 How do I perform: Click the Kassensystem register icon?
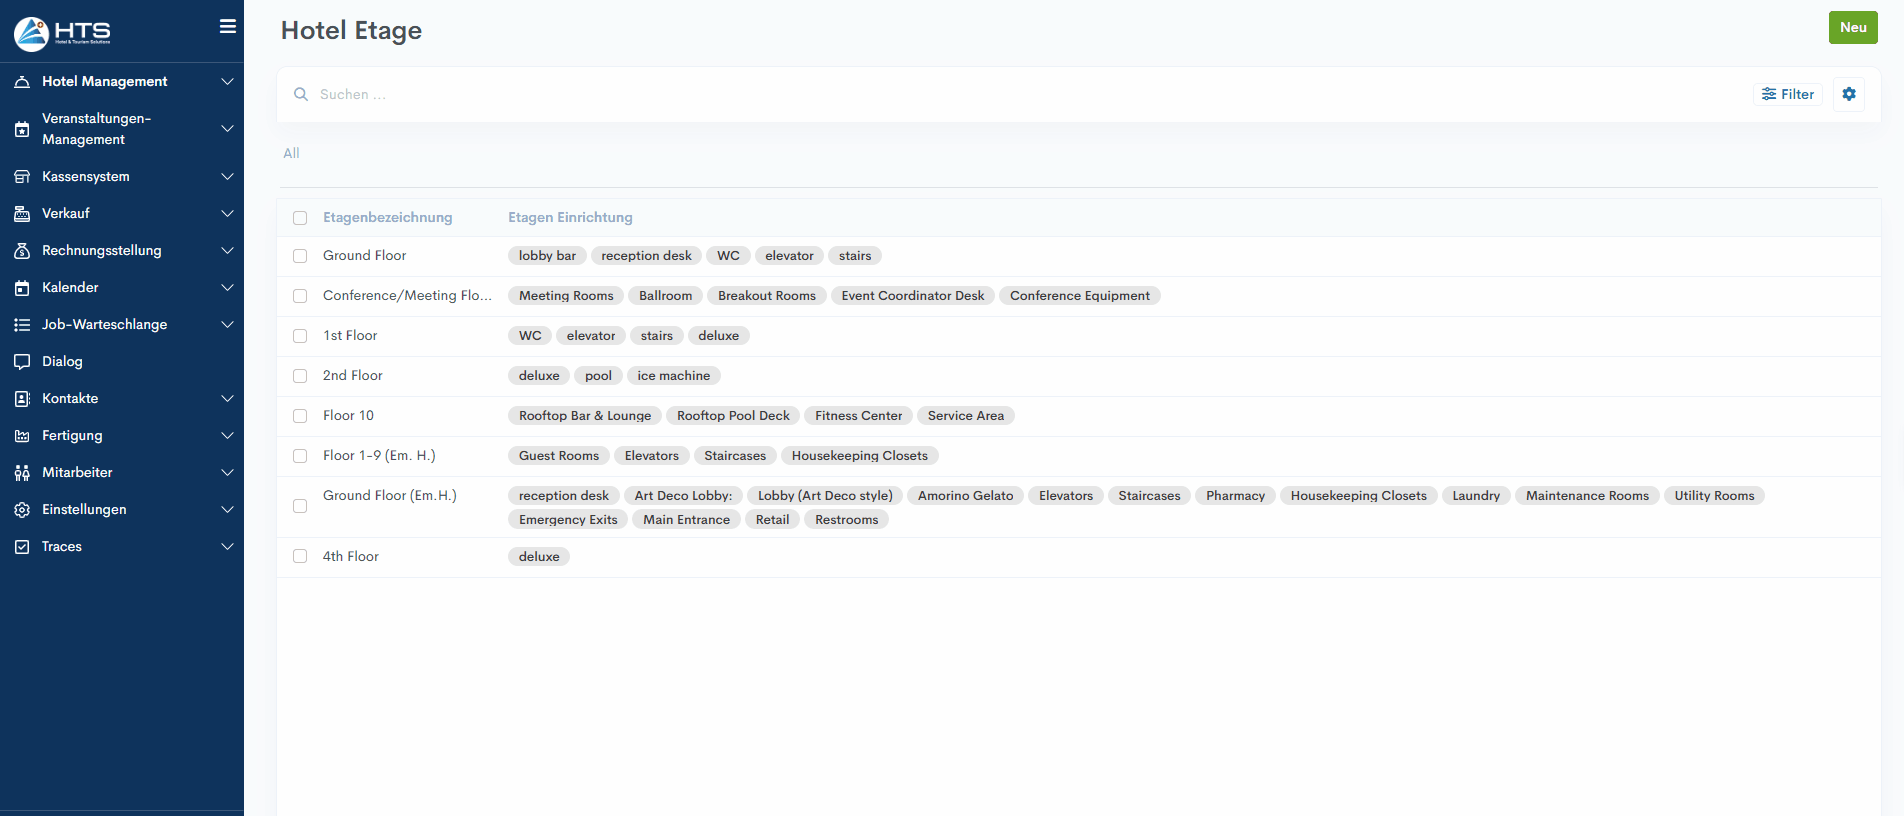click(x=22, y=177)
